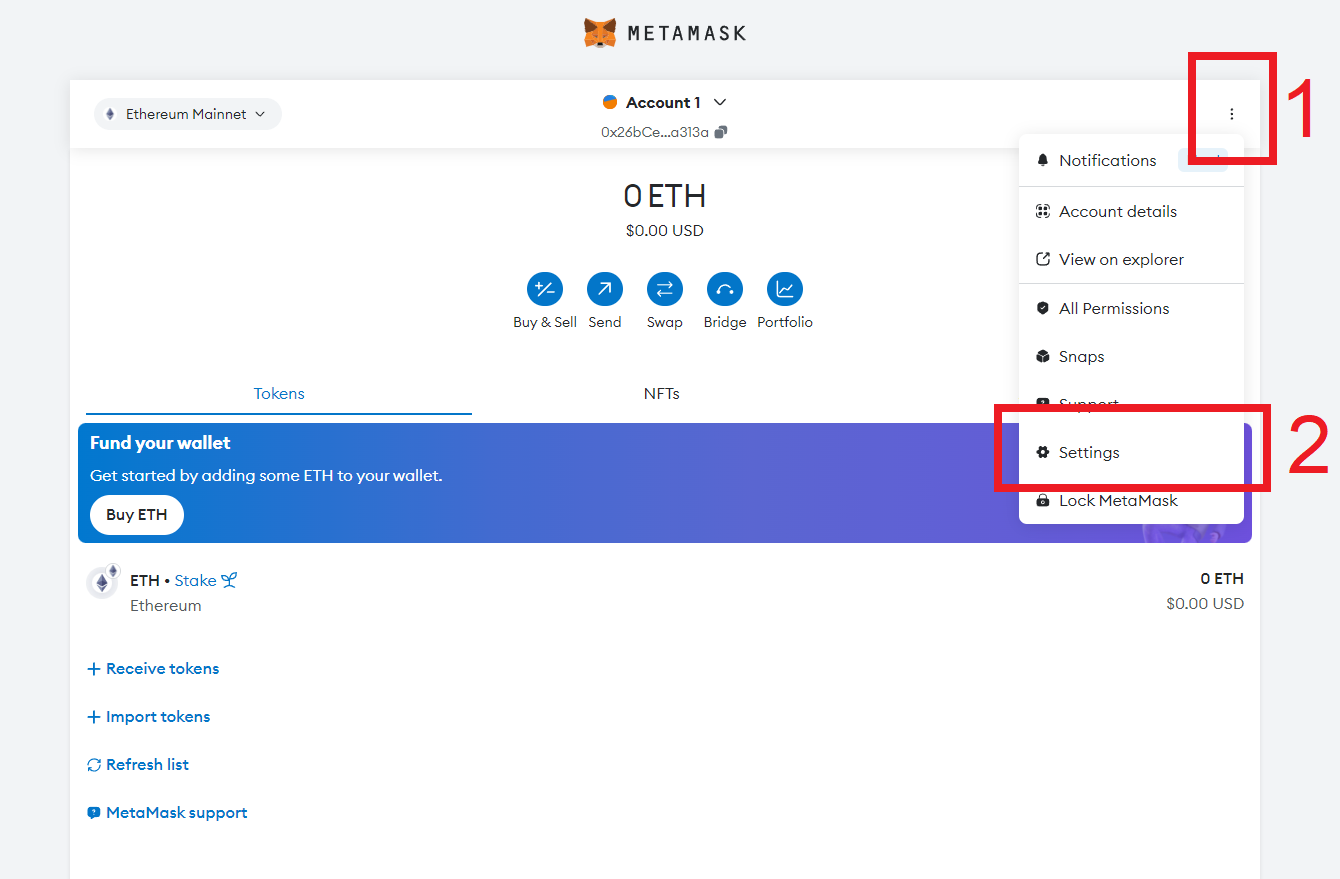Copy the account address via copy icon
Screen dimensions: 1340x879
[721, 132]
